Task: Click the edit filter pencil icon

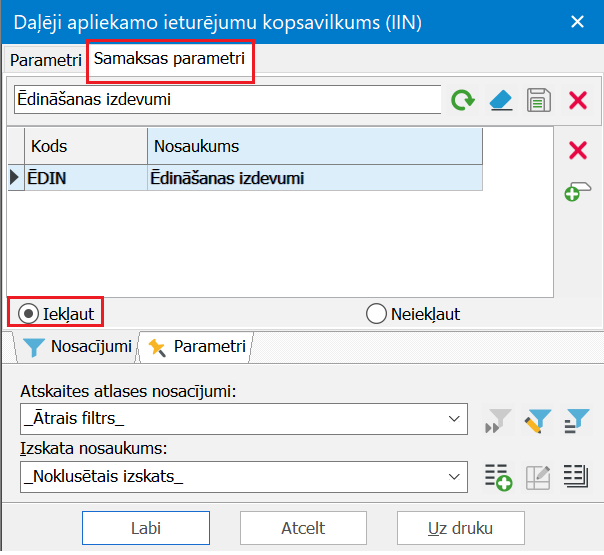Action: pyautogui.click(x=538, y=421)
